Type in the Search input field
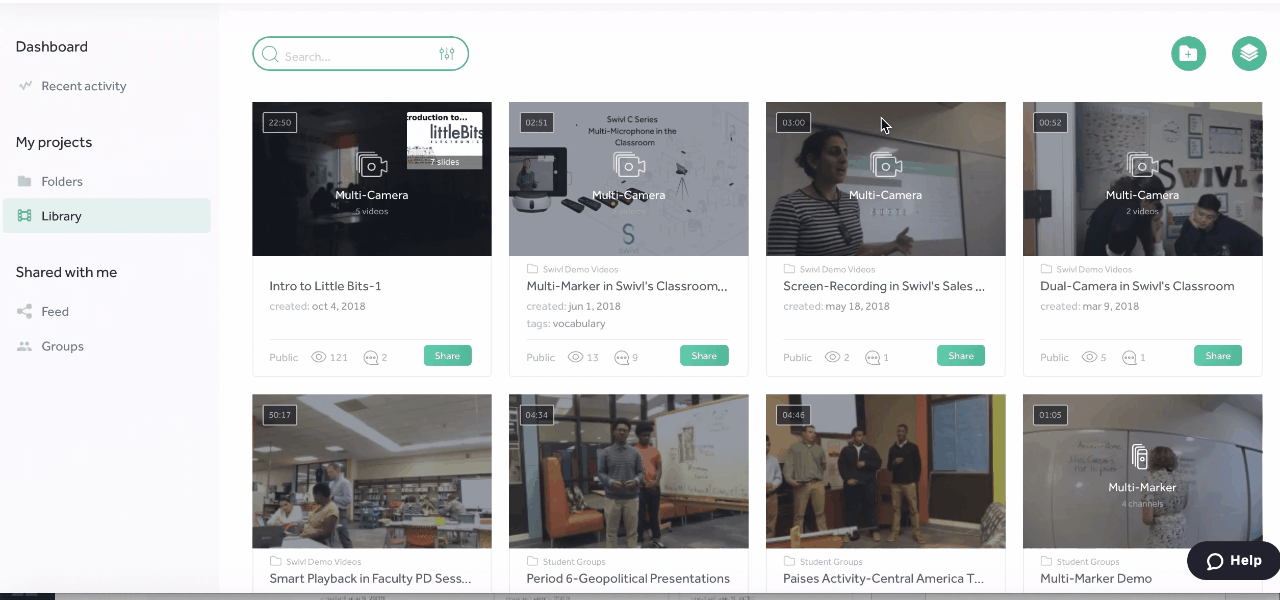Image resolution: width=1280 pixels, height=600 pixels. pyautogui.click(x=355, y=56)
